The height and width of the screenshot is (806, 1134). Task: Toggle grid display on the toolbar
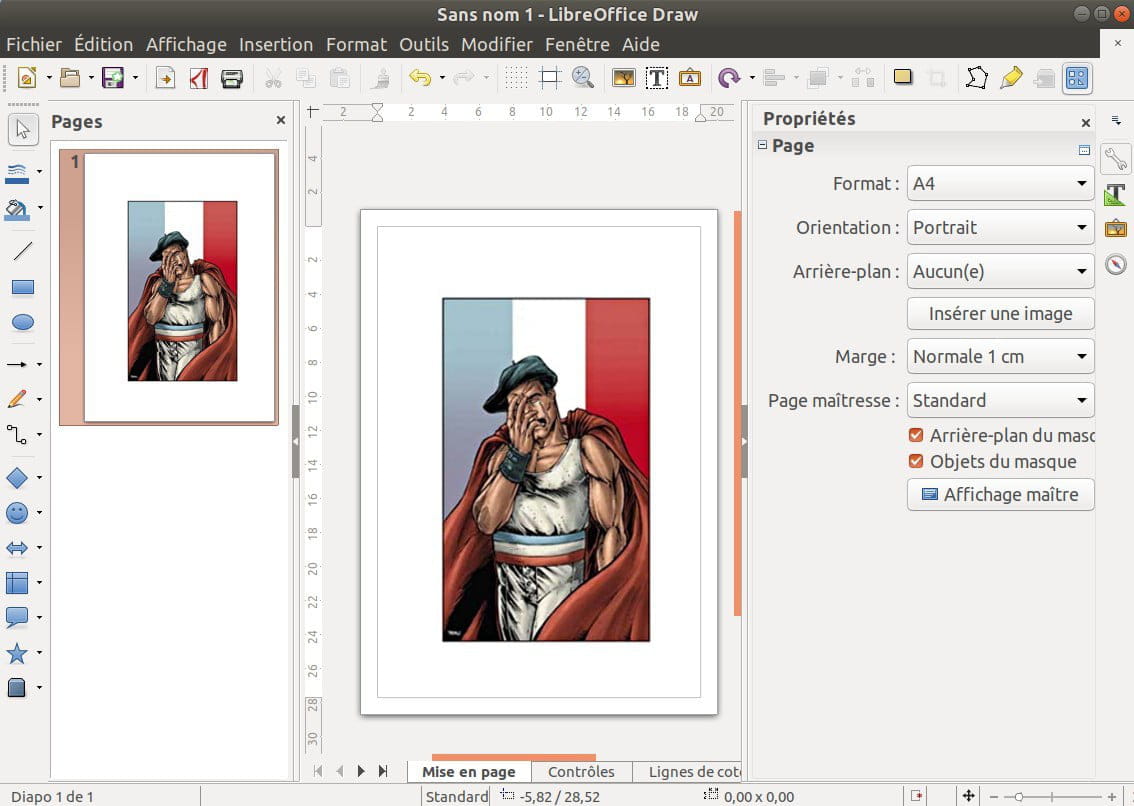tap(516, 77)
